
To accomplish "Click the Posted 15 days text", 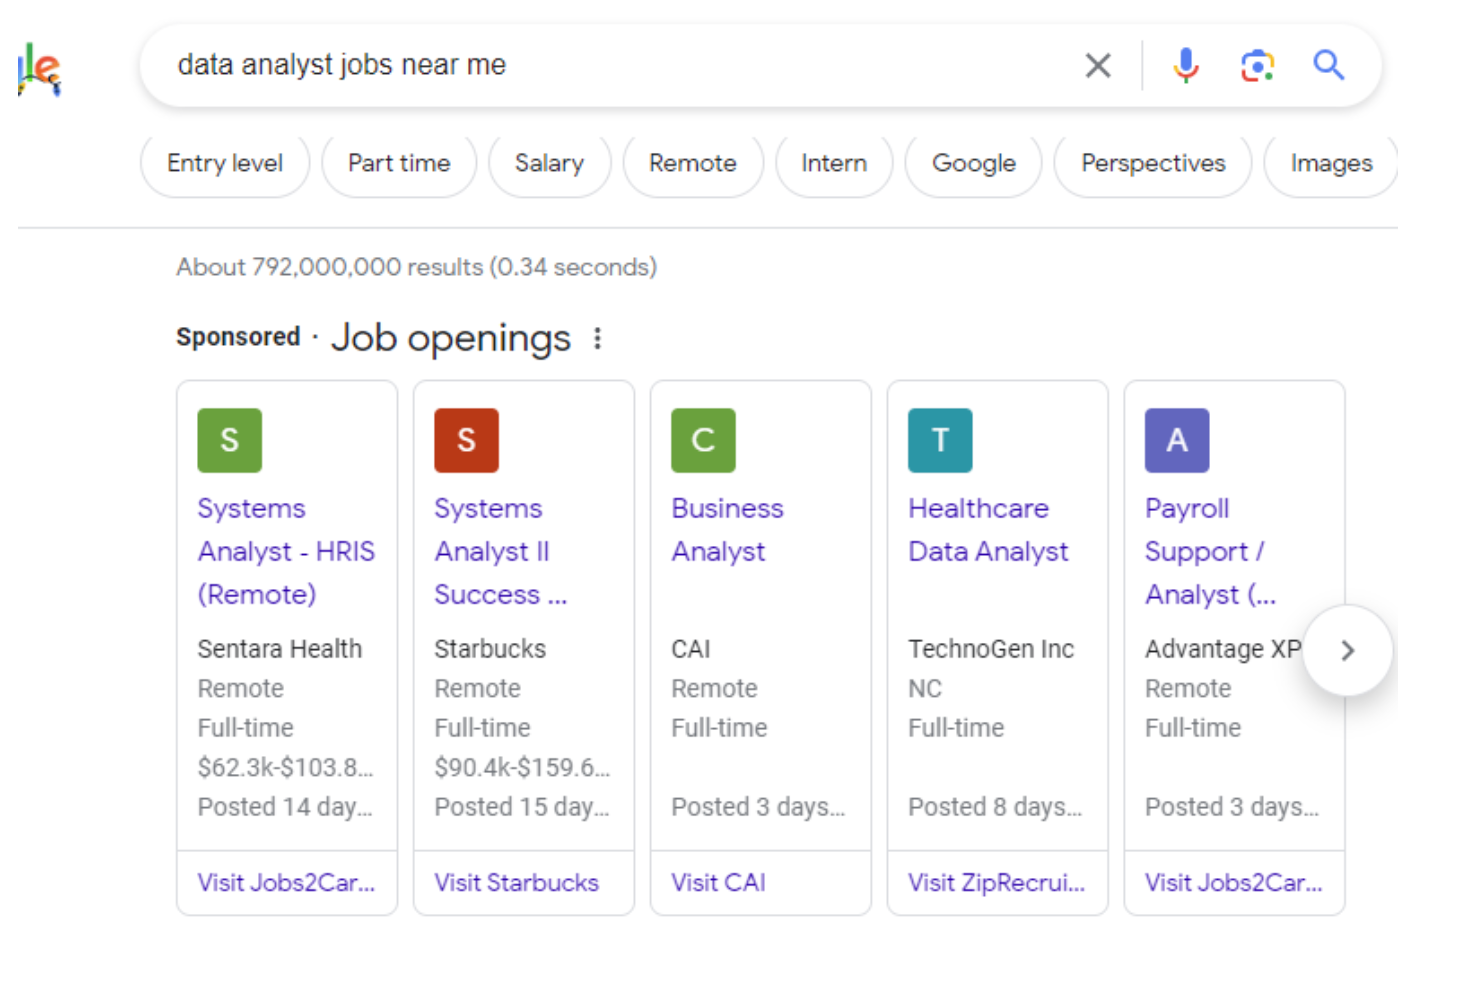I will [522, 807].
